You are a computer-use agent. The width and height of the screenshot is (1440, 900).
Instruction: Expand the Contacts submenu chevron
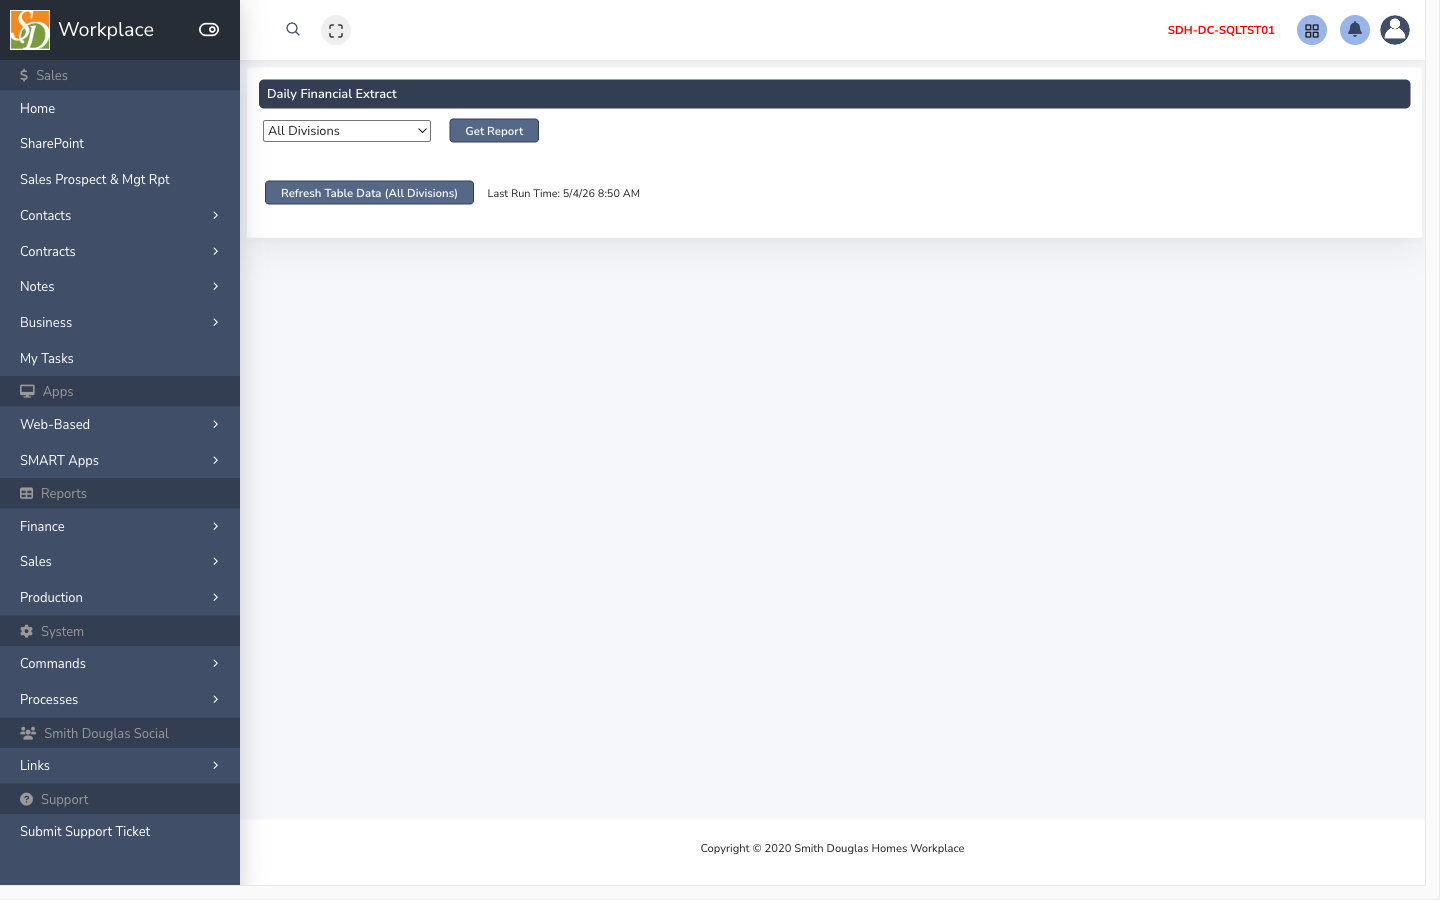pyautogui.click(x=215, y=215)
